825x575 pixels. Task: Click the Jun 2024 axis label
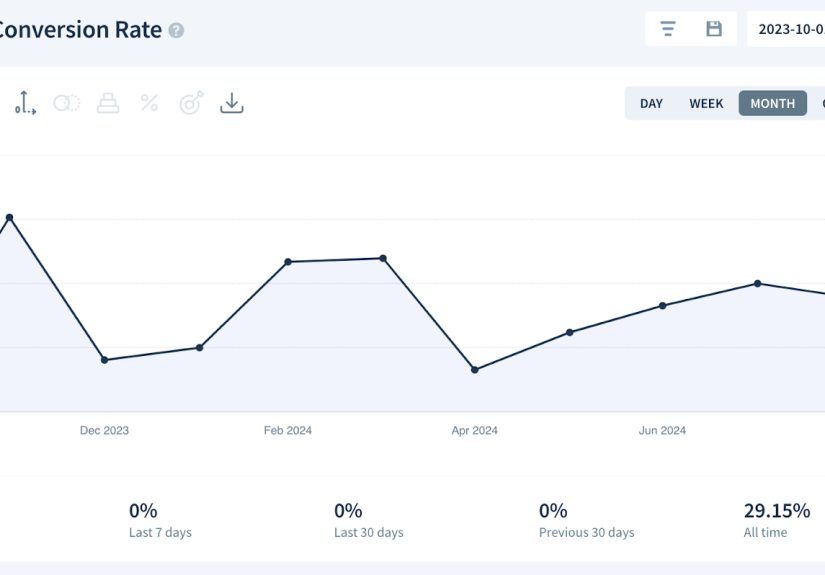(662, 430)
